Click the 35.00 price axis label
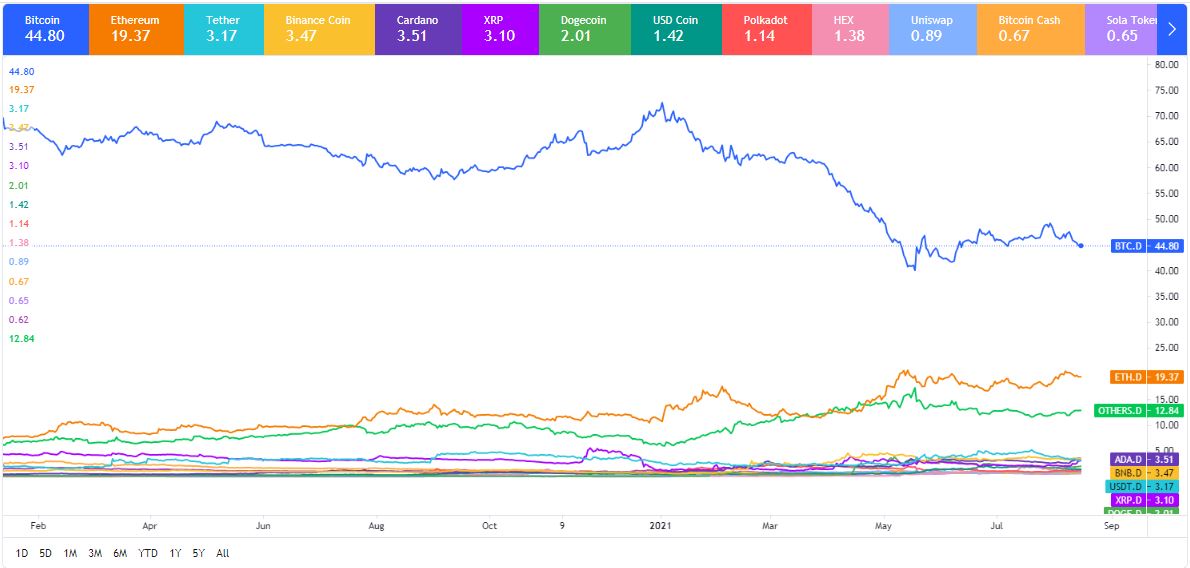1190x568 pixels. pos(1165,297)
